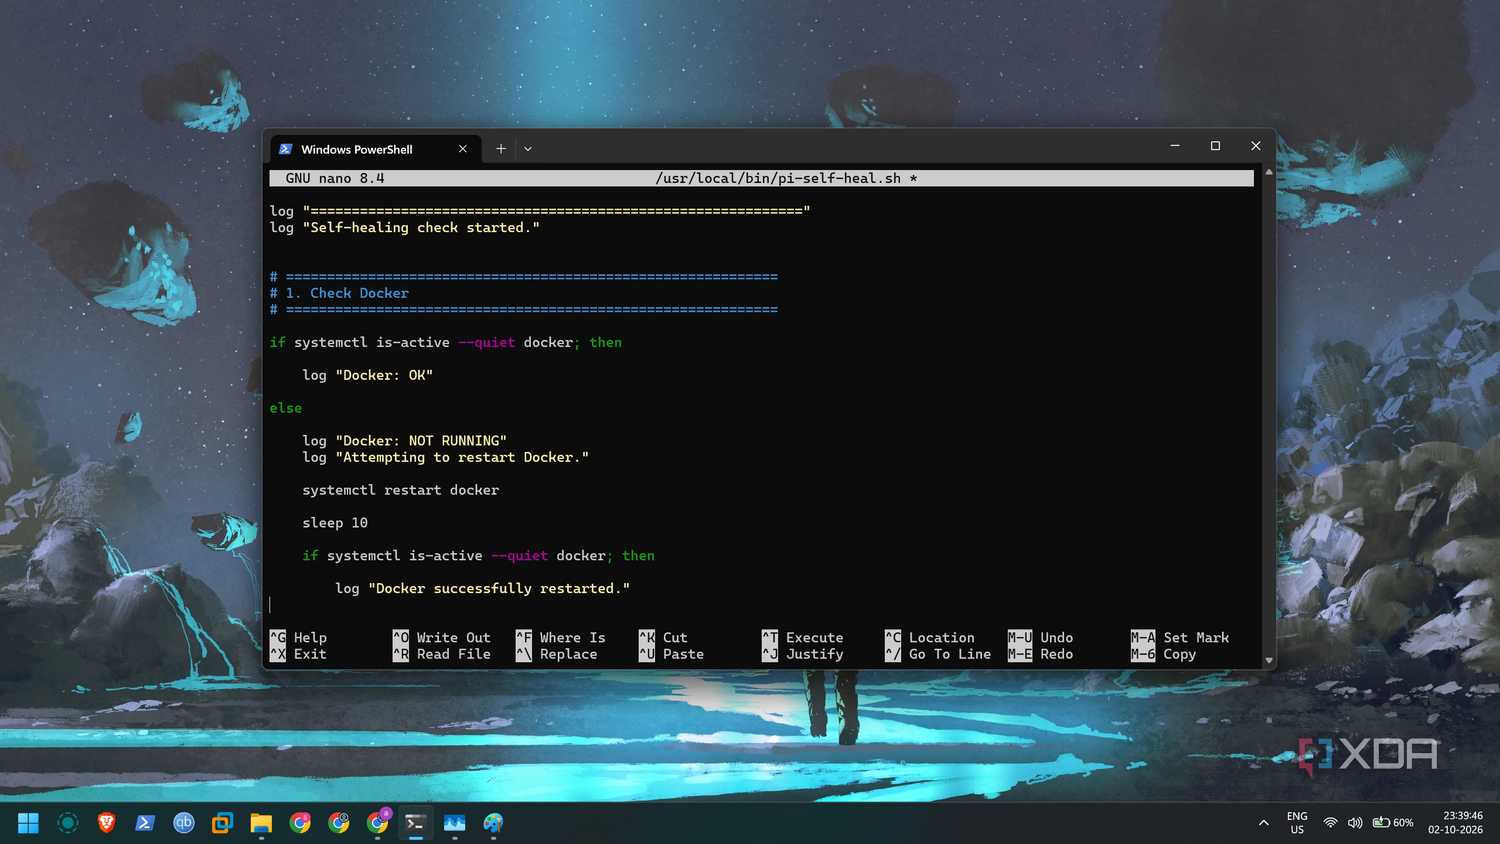Close the Windows PowerShell tab
1500x844 pixels.
pyautogui.click(x=462, y=149)
